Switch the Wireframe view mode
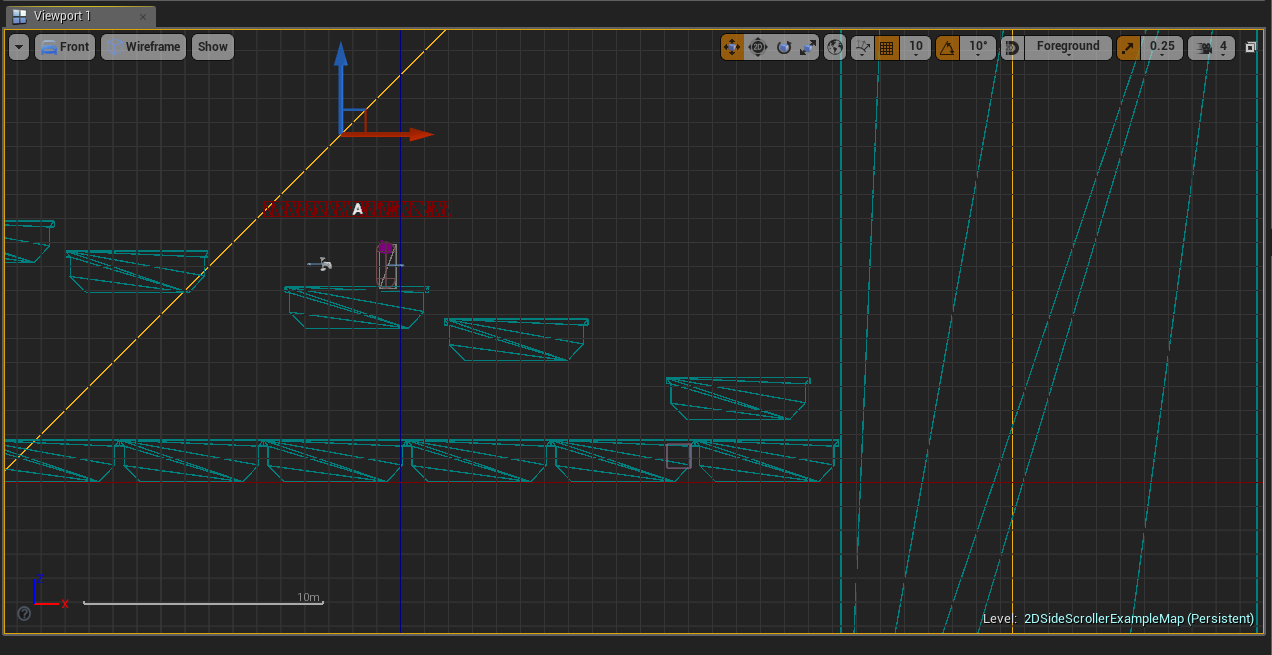The height and width of the screenshot is (655, 1272). tap(143, 46)
